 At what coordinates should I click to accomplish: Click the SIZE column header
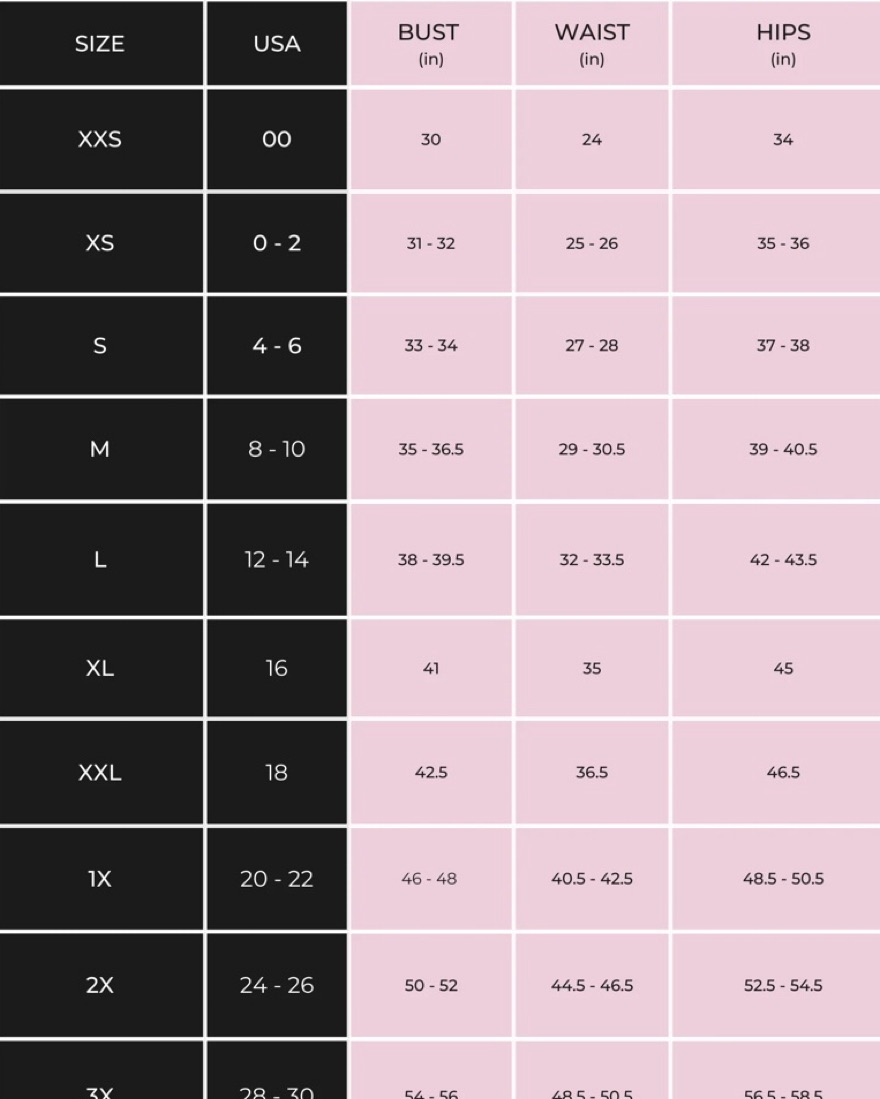point(99,43)
